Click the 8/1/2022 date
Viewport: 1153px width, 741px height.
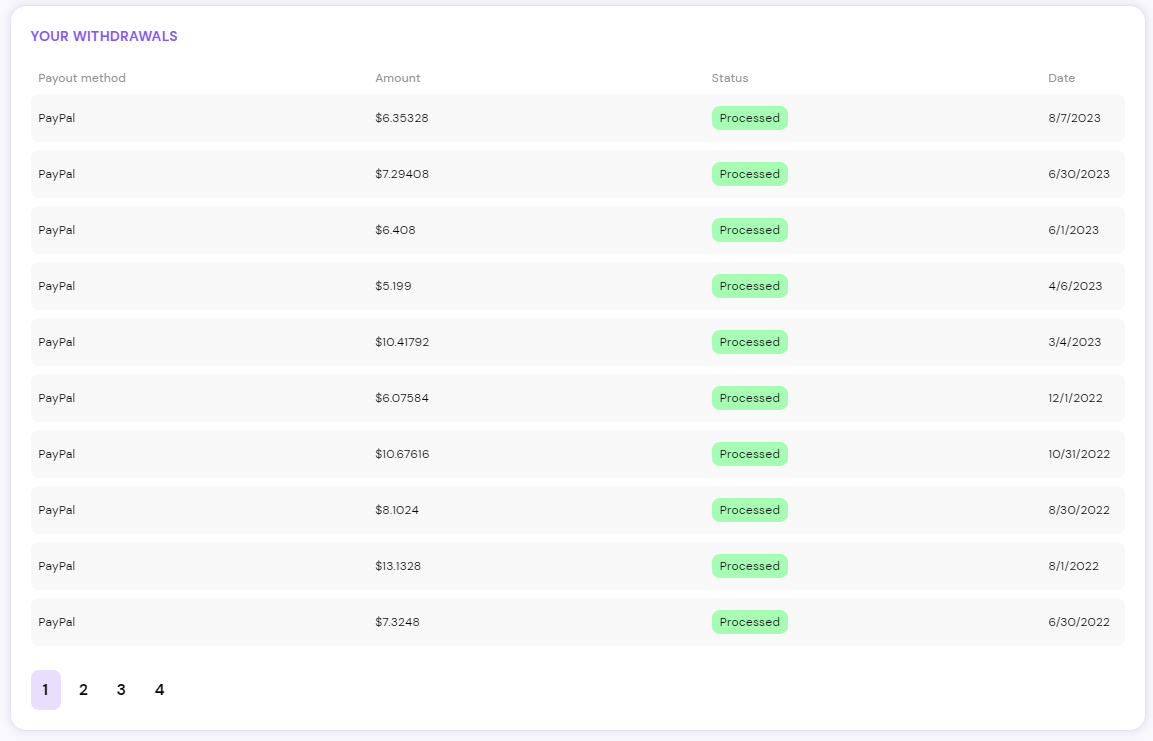pos(1073,565)
